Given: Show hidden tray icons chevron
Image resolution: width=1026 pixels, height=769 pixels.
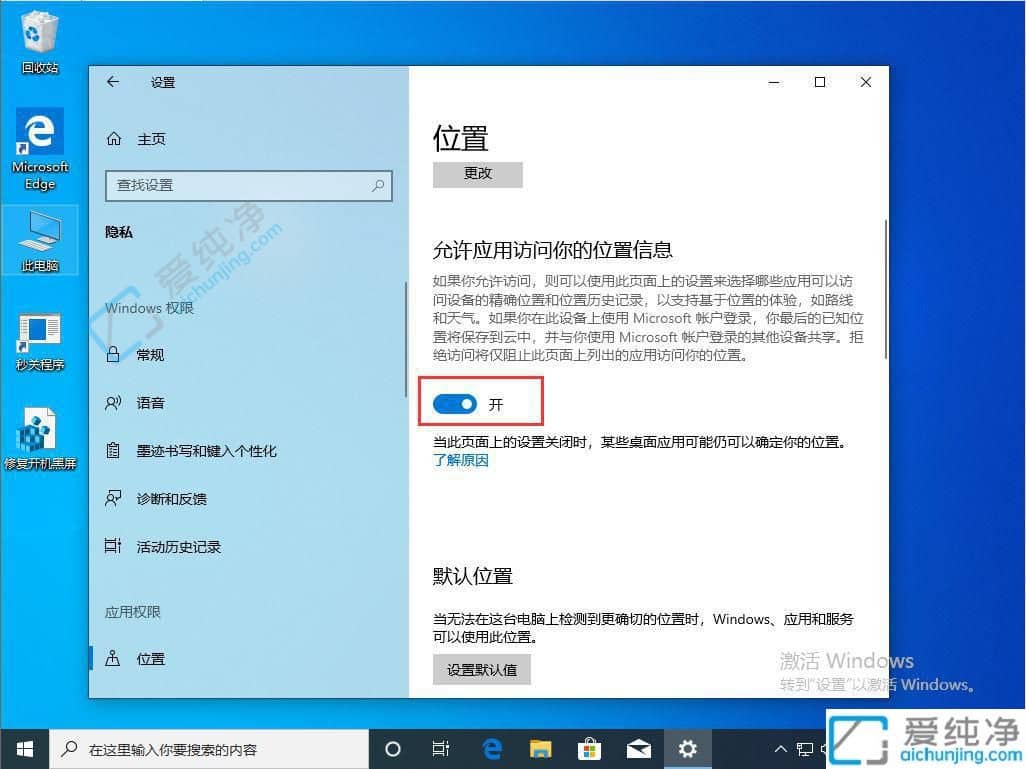Looking at the screenshot, I should [781, 749].
